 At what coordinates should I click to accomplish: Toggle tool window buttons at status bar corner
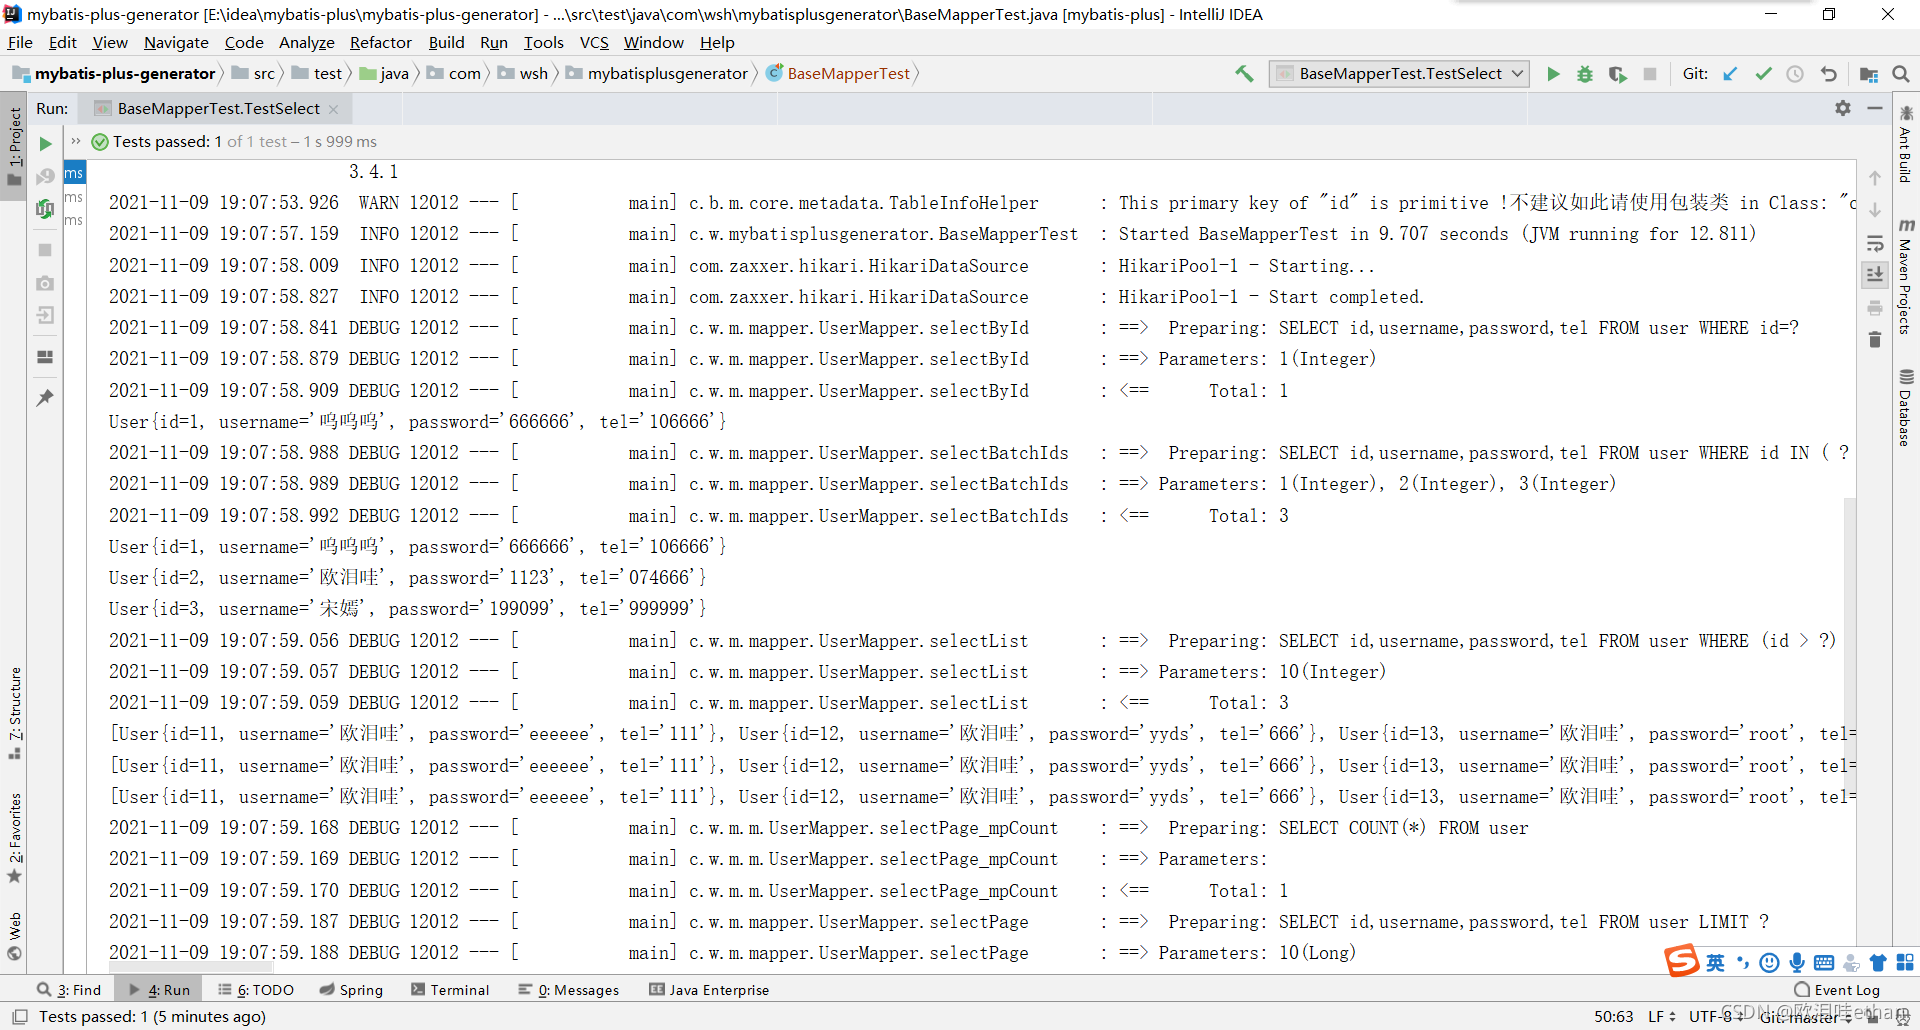tap(19, 1017)
